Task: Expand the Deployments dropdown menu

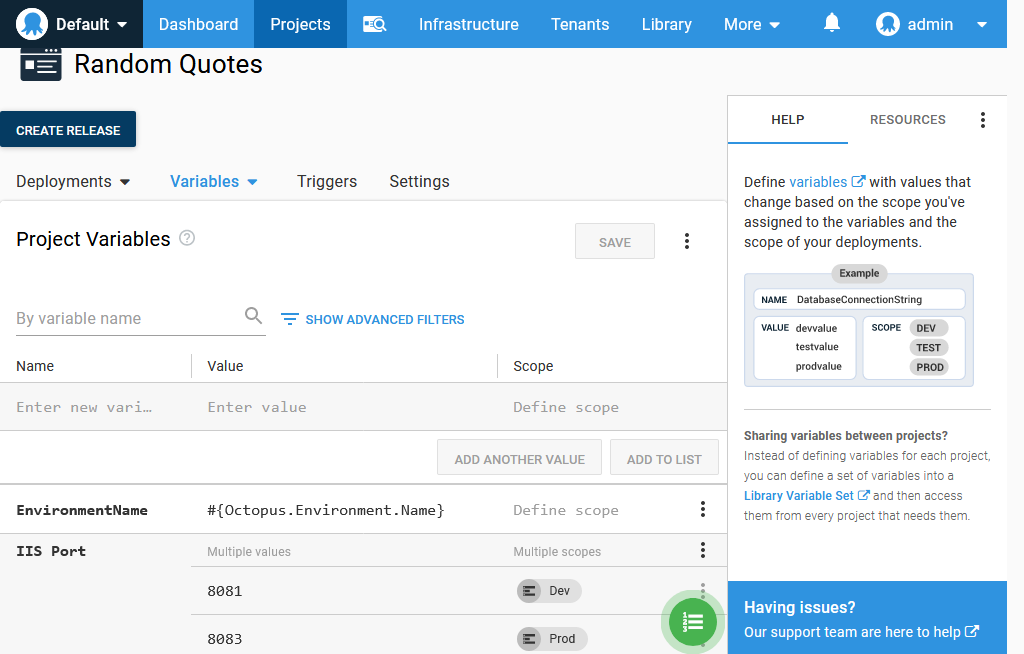Action: point(73,182)
